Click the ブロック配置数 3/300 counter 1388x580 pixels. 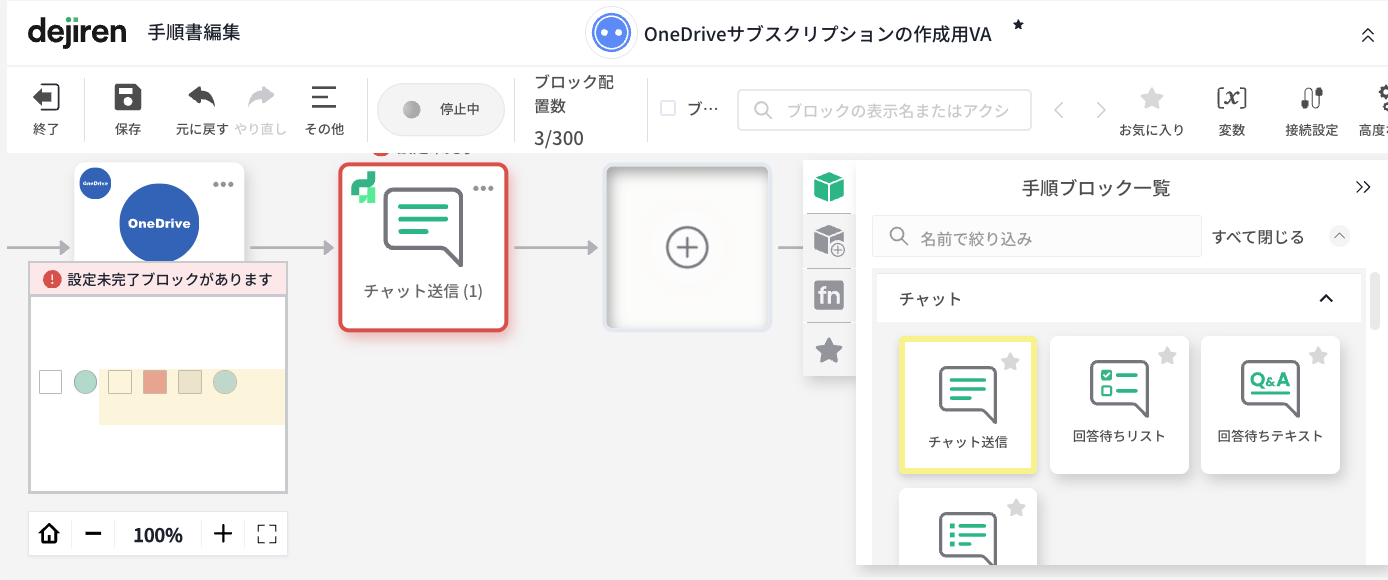click(x=574, y=110)
